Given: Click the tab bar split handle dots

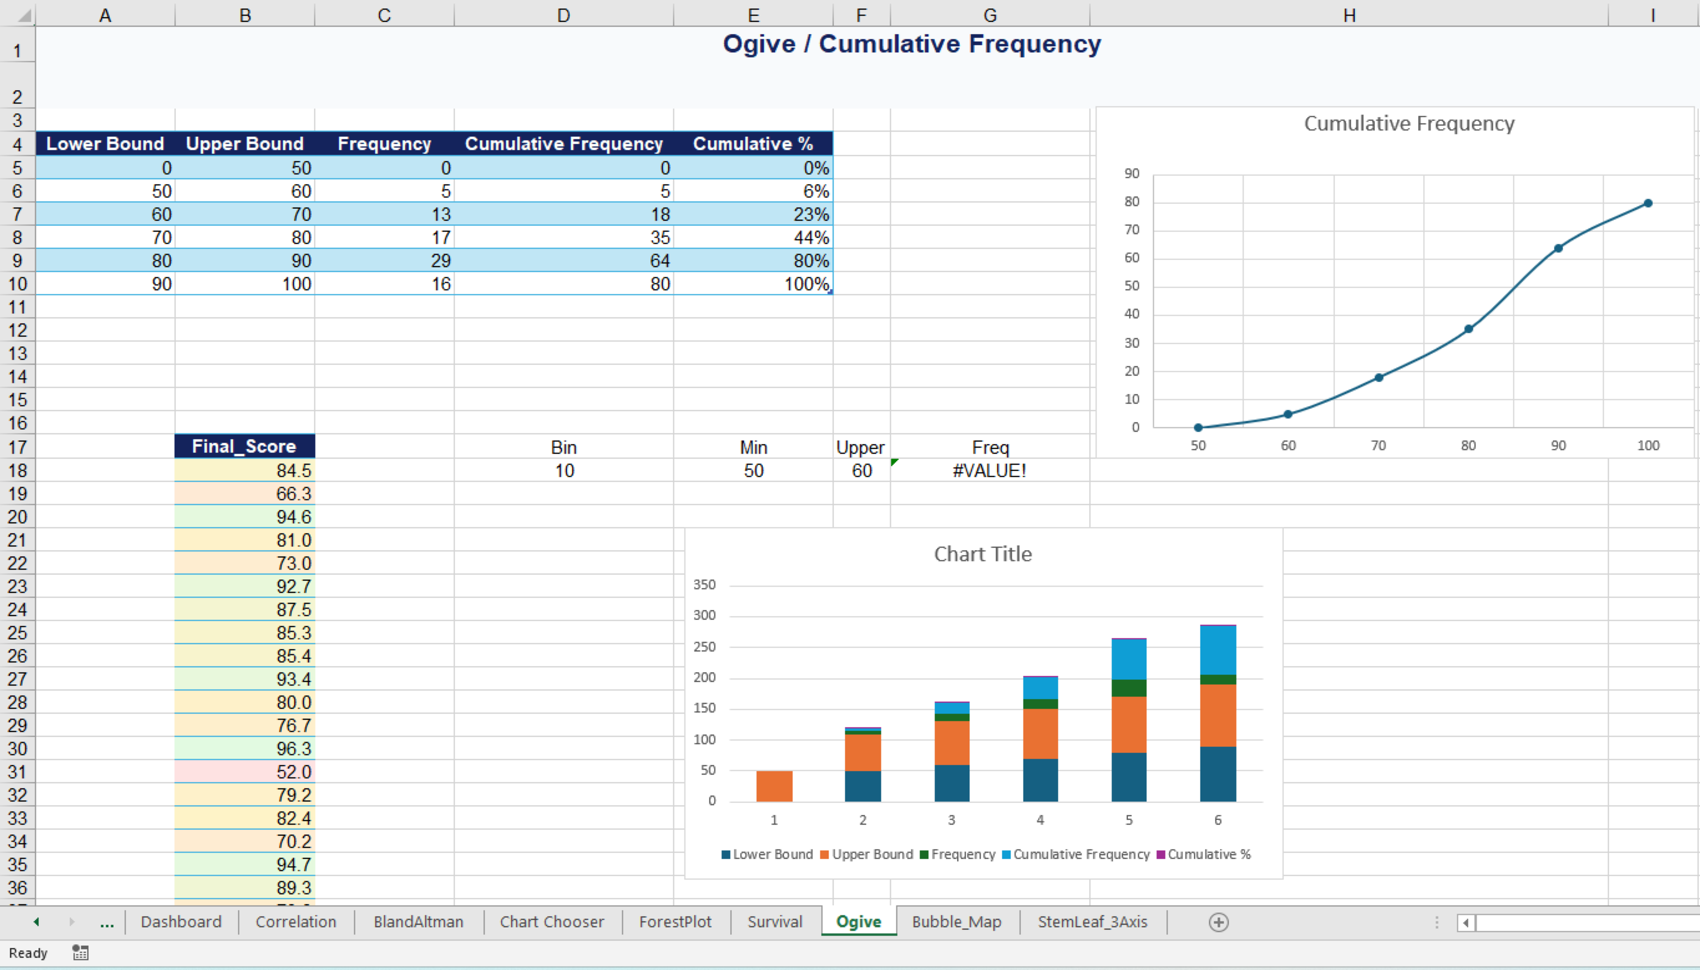Looking at the screenshot, I should [1437, 922].
